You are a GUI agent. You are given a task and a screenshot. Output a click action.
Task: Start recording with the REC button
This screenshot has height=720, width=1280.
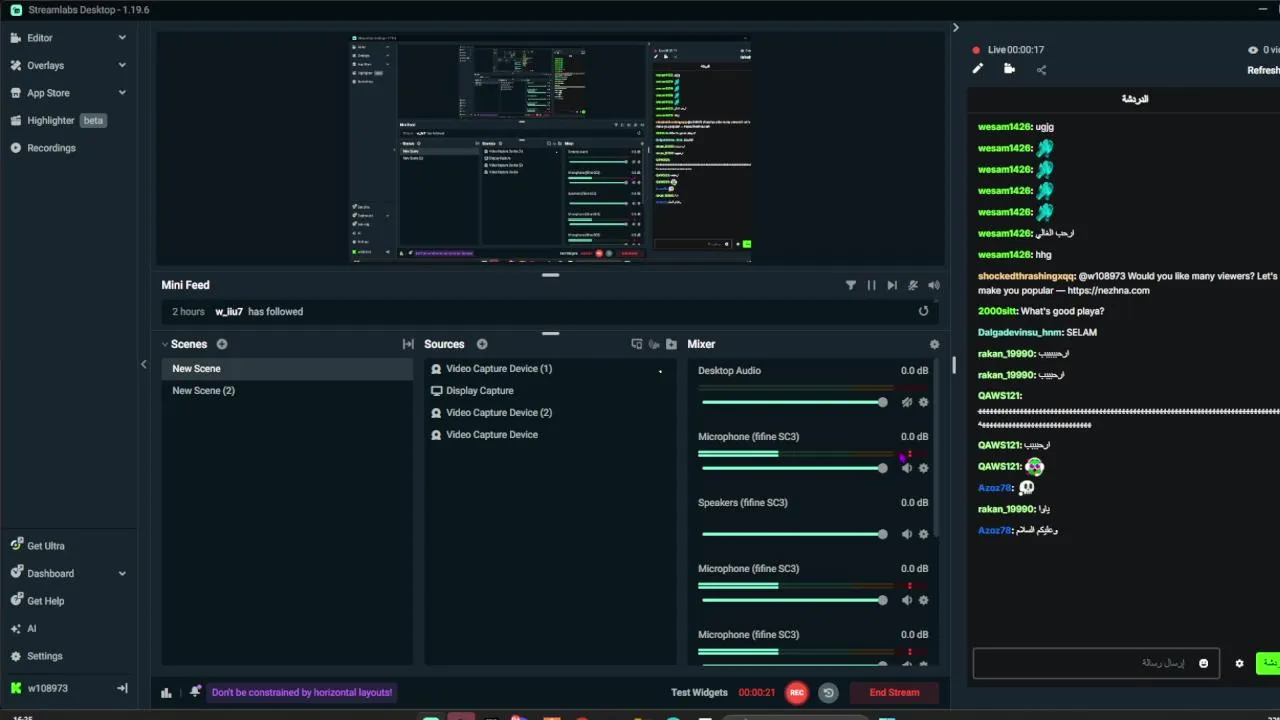796,692
